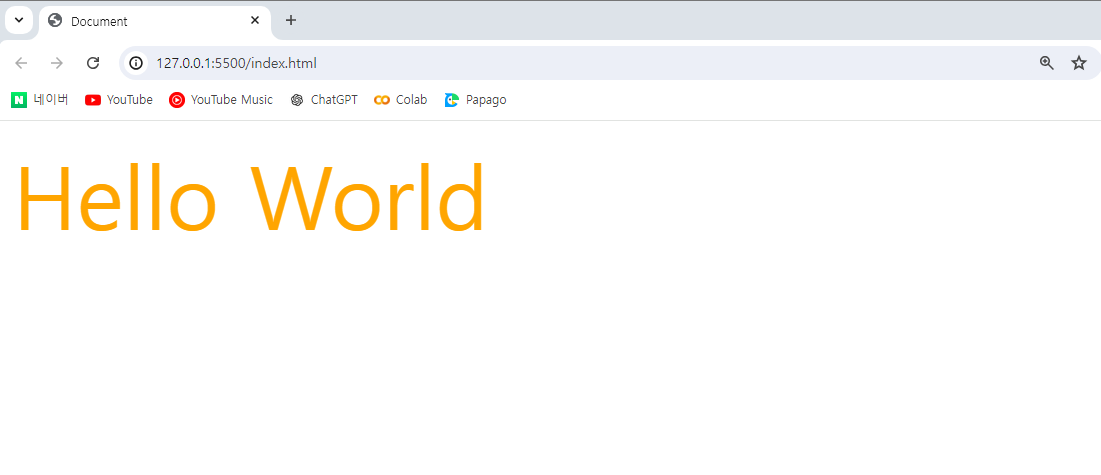This screenshot has width=1101, height=475.
Task: Open the YouTube Music bookmark
Action: [221, 100]
